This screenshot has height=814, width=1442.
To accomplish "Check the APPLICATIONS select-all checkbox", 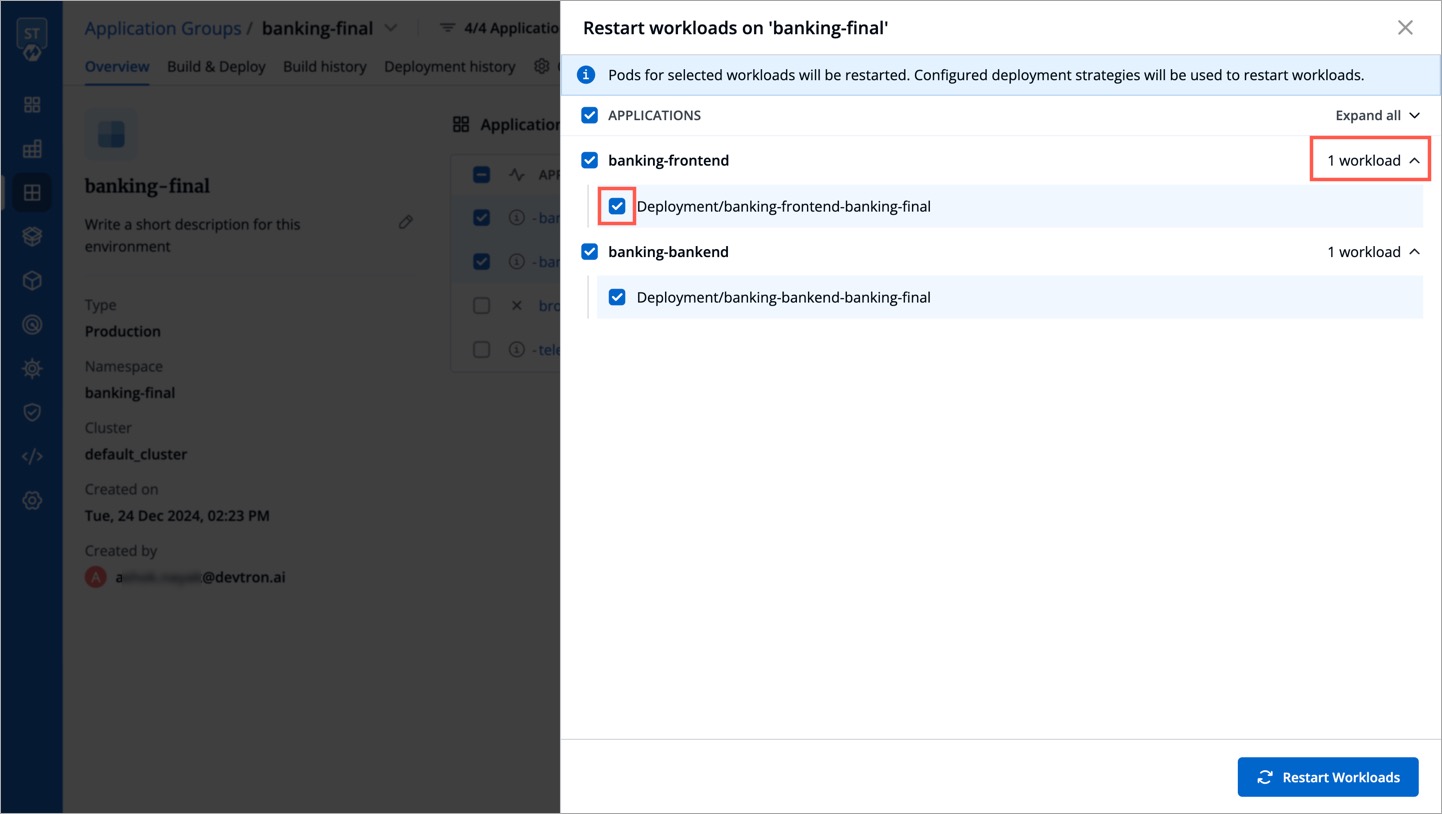I will [589, 115].
